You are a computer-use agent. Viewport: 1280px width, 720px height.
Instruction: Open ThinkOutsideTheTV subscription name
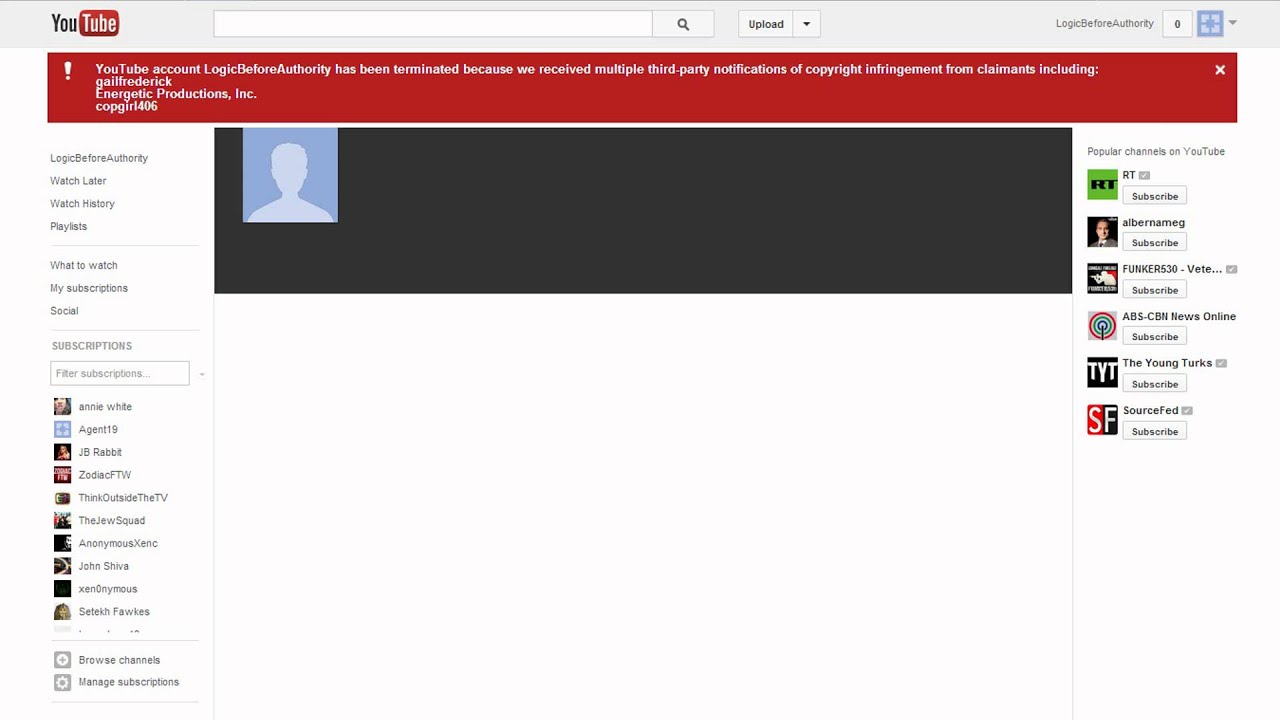pos(123,498)
